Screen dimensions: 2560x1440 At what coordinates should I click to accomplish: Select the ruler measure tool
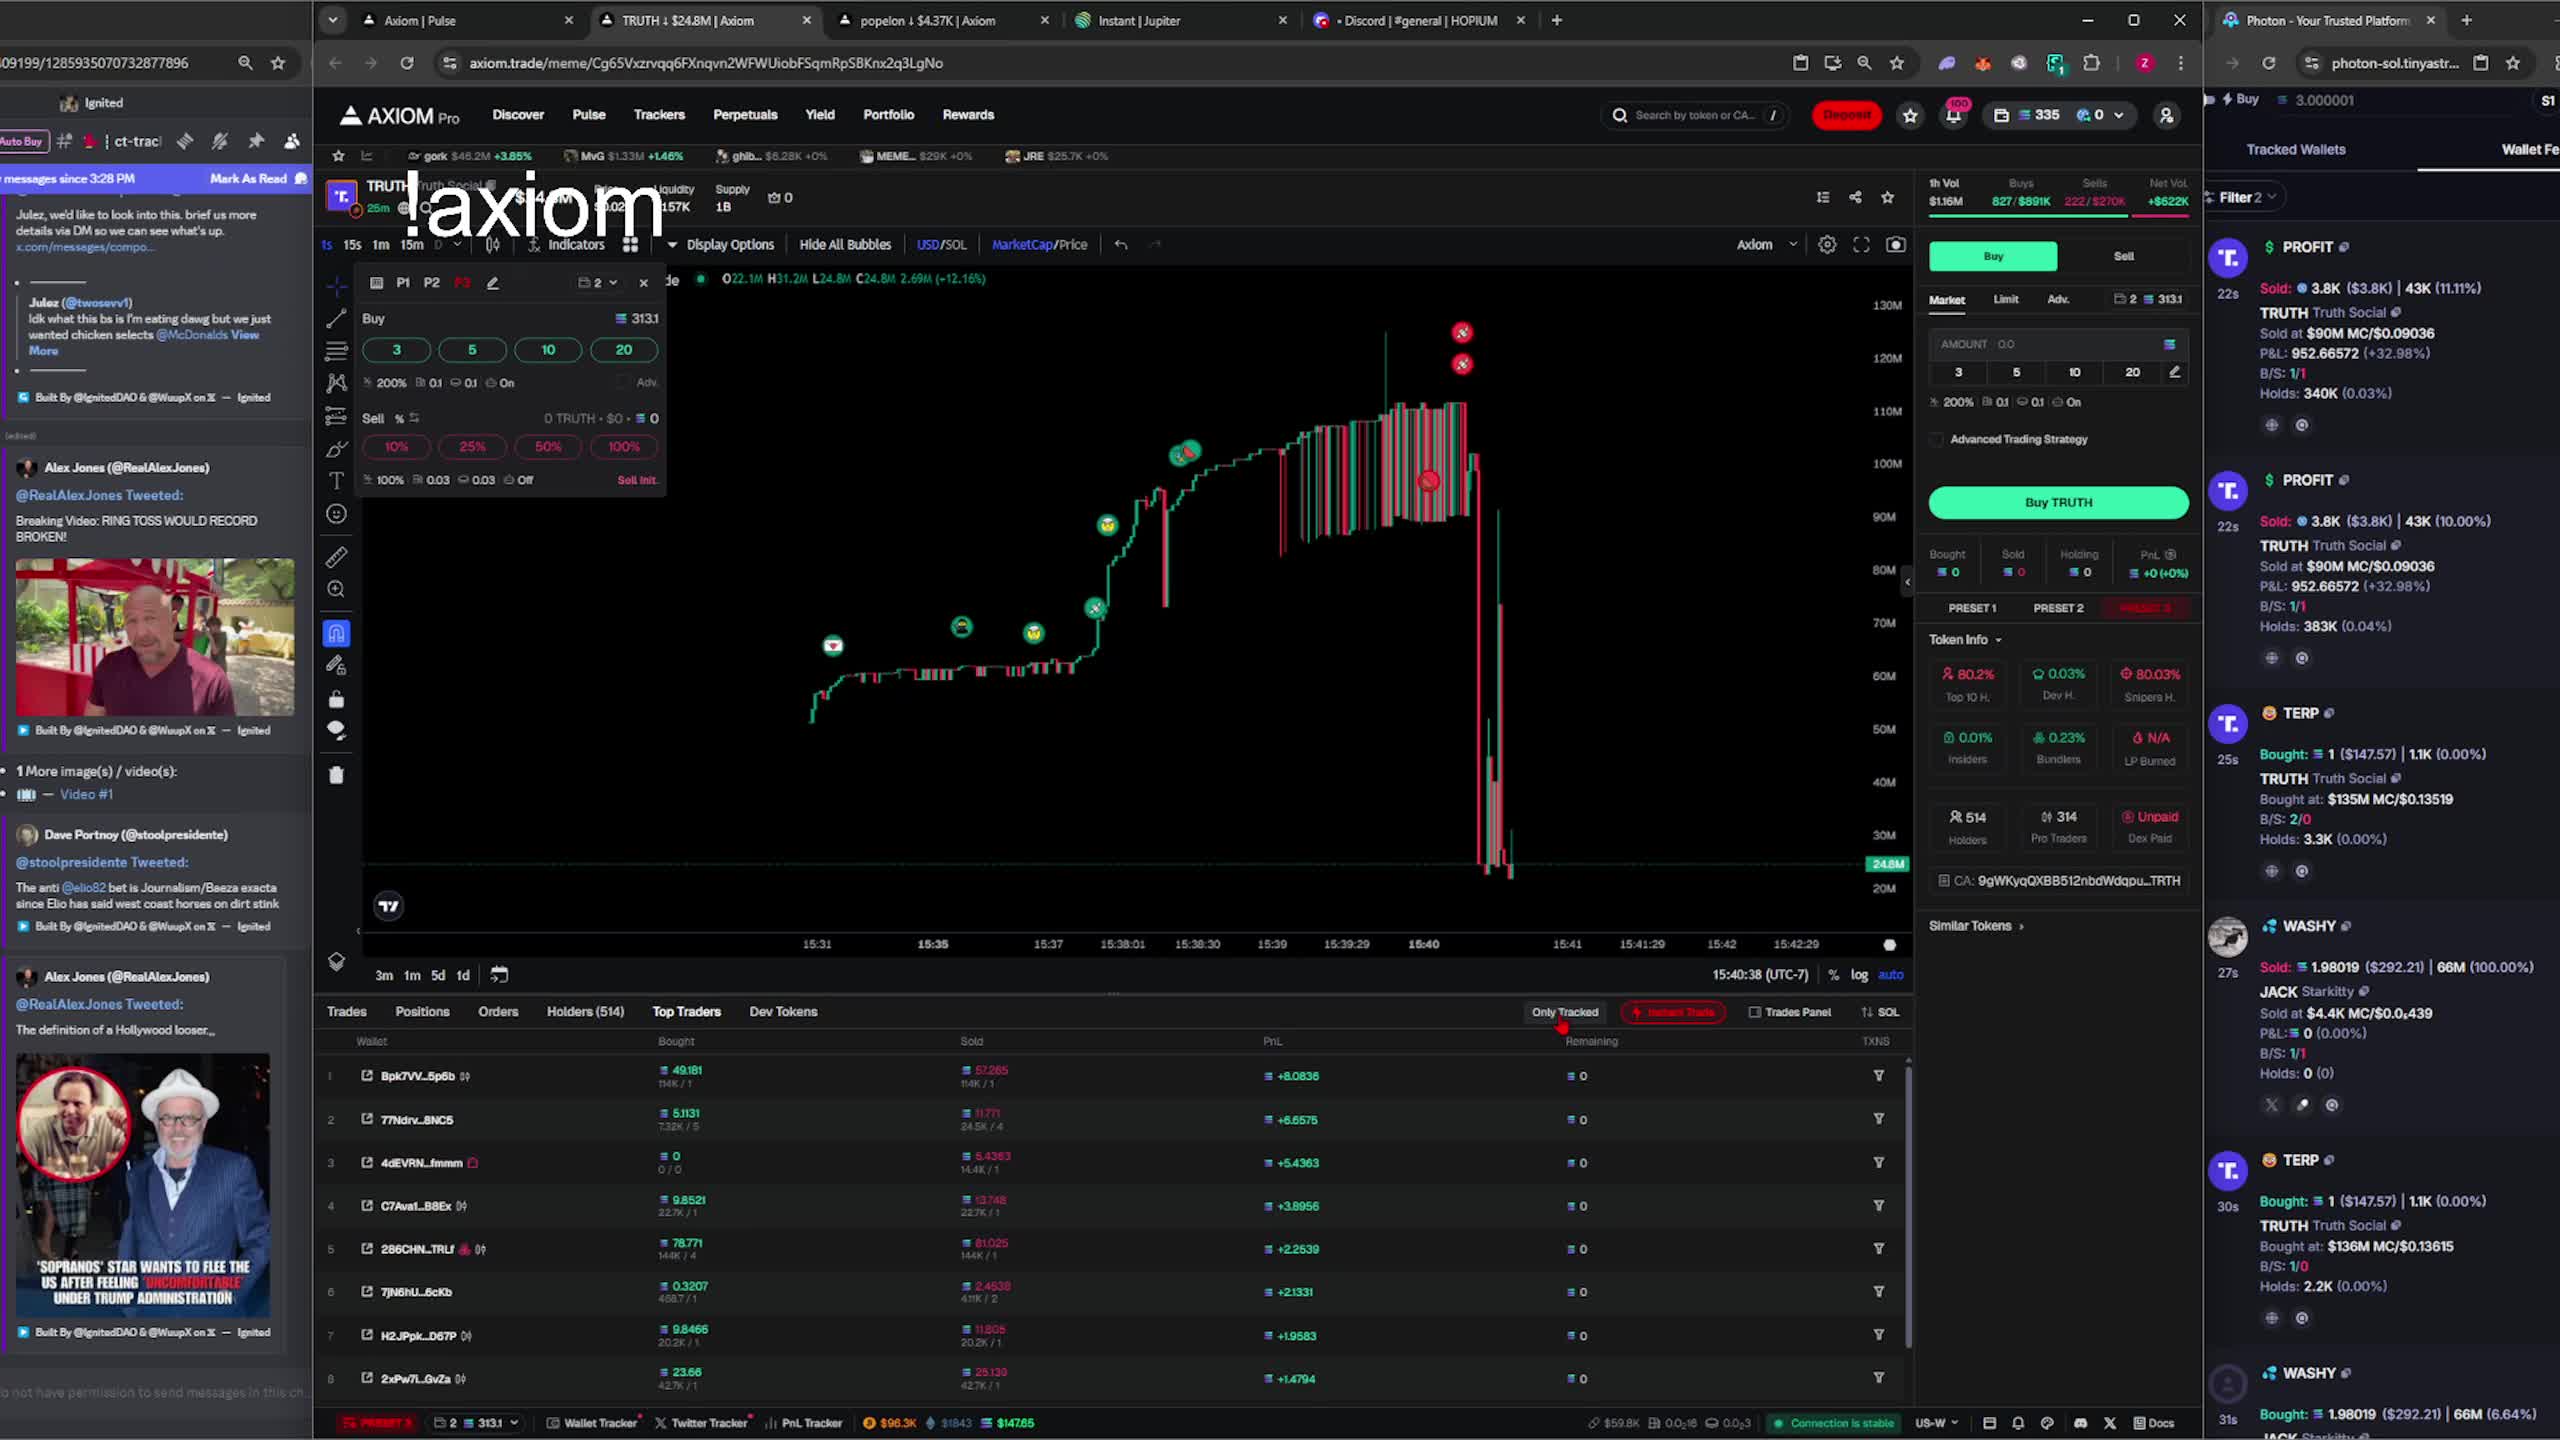click(336, 557)
